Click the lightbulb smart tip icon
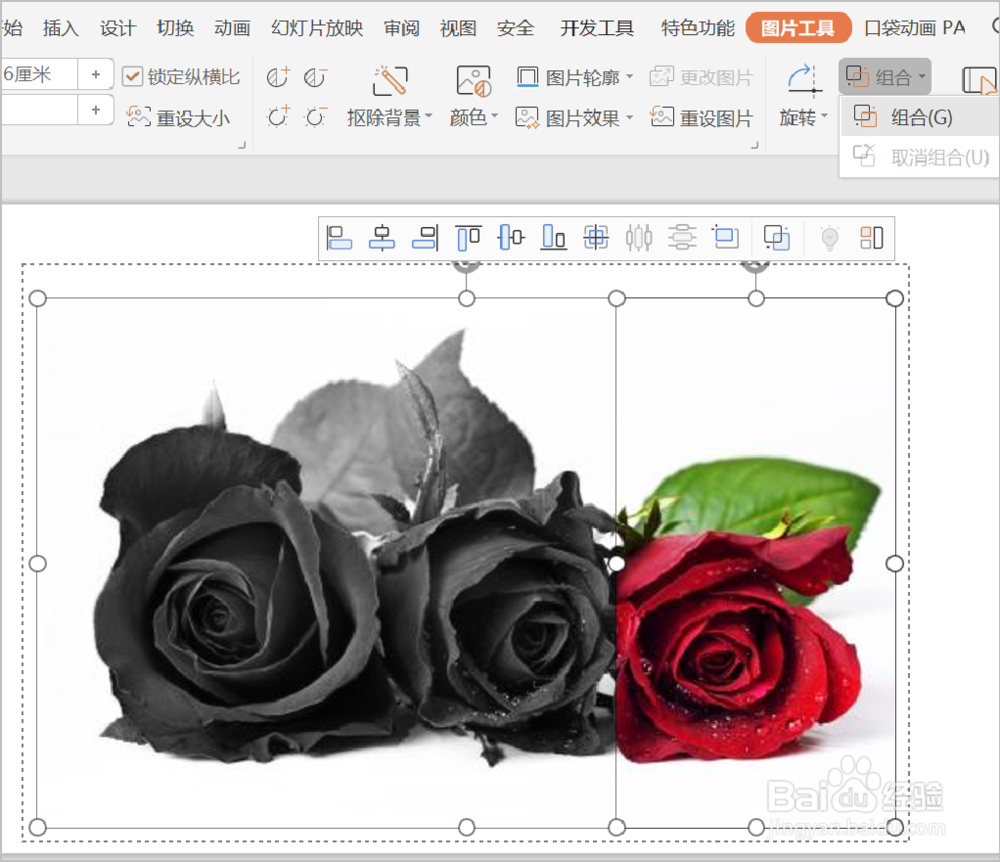1000x862 pixels. [829, 238]
